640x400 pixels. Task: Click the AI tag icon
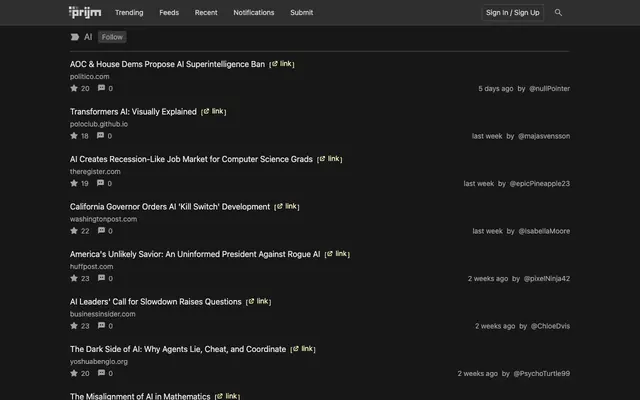tap(75, 37)
